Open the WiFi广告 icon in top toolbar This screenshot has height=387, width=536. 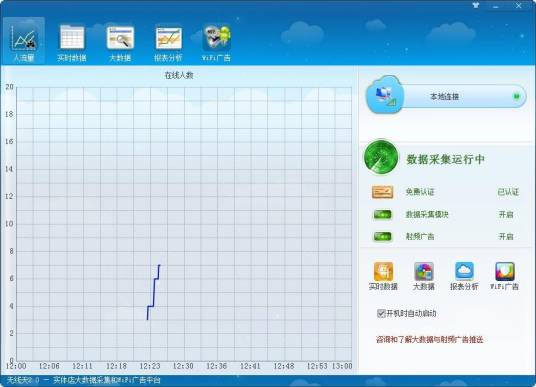pos(216,37)
